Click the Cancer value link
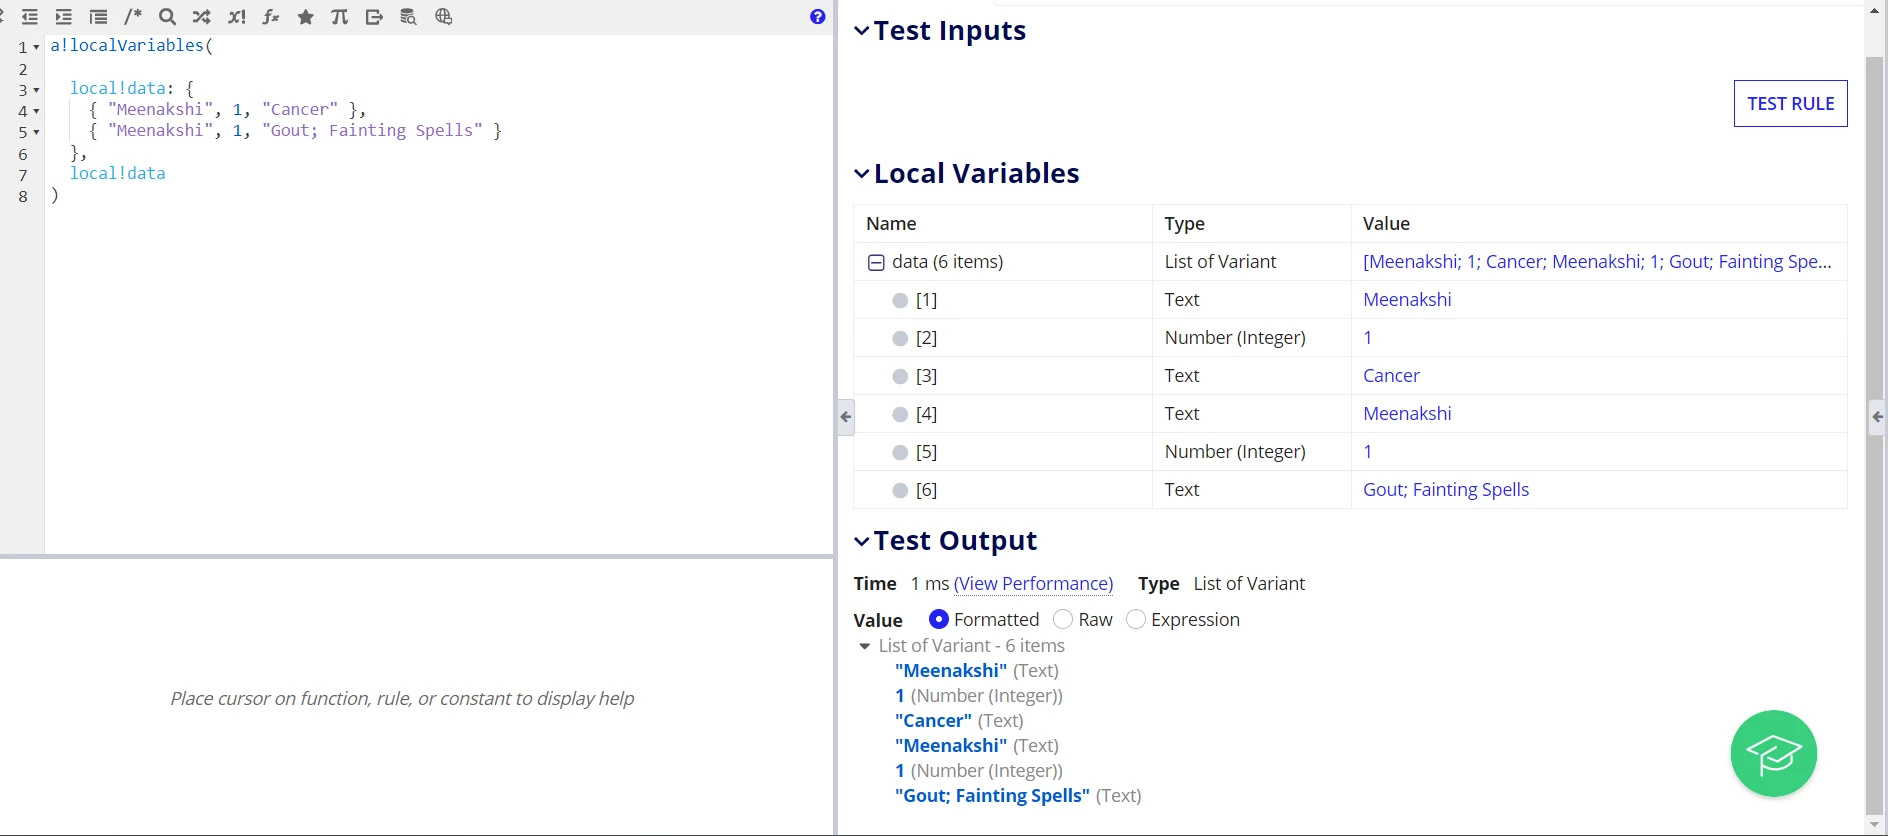This screenshot has width=1888, height=836. coord(1391,375)
